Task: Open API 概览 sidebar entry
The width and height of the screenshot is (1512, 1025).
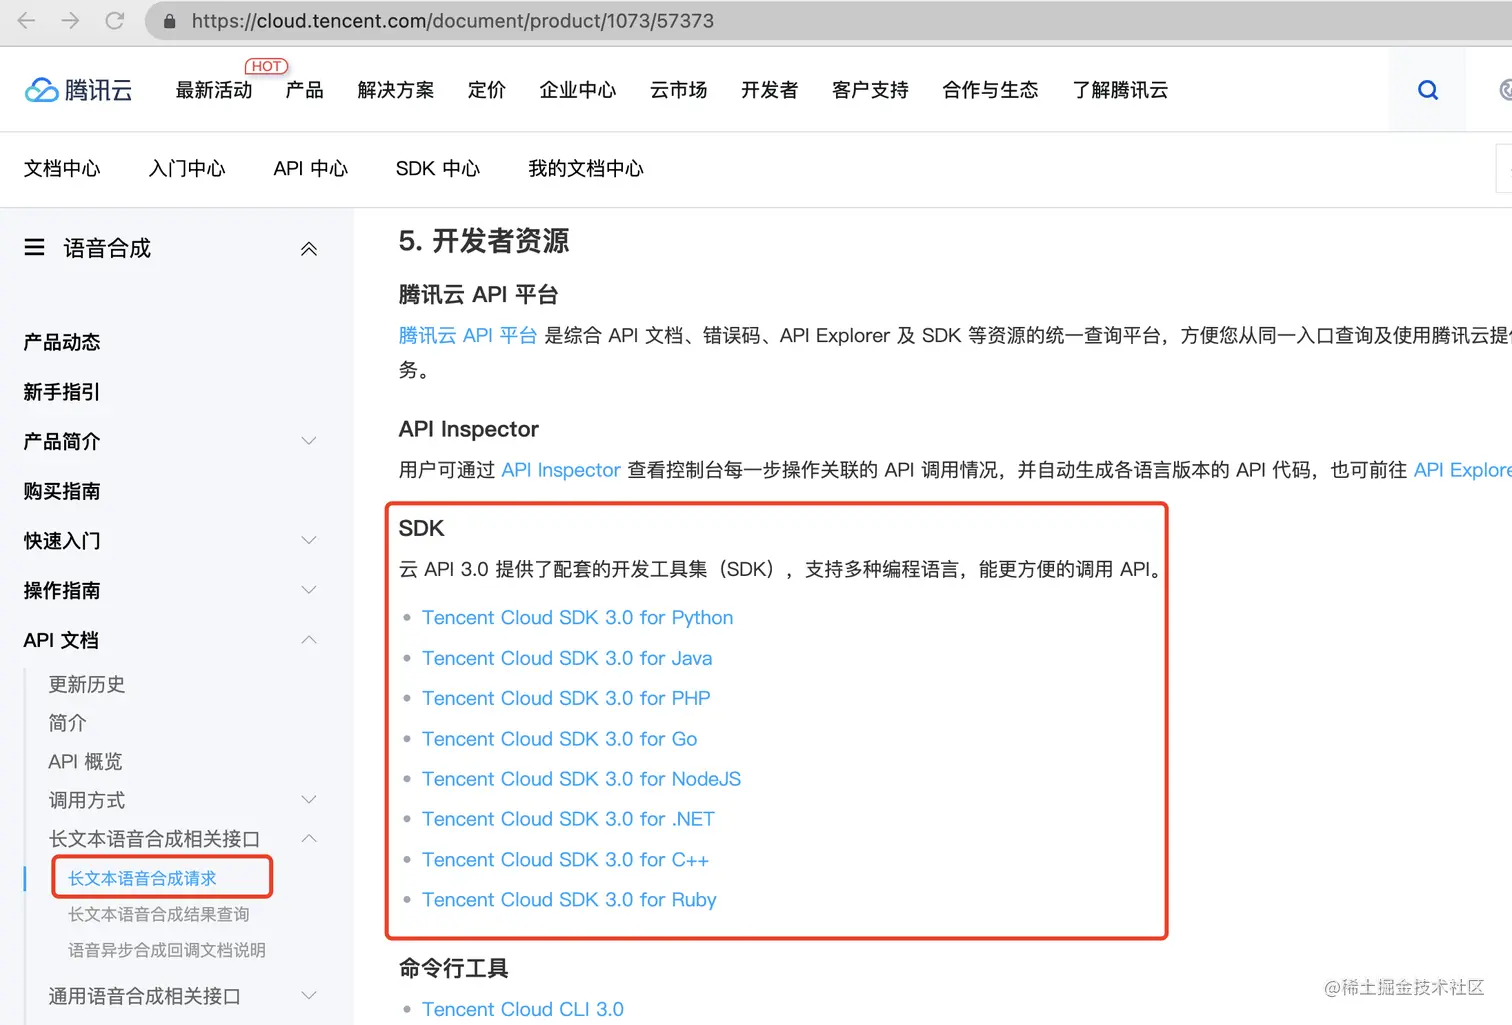Action: 85,762
